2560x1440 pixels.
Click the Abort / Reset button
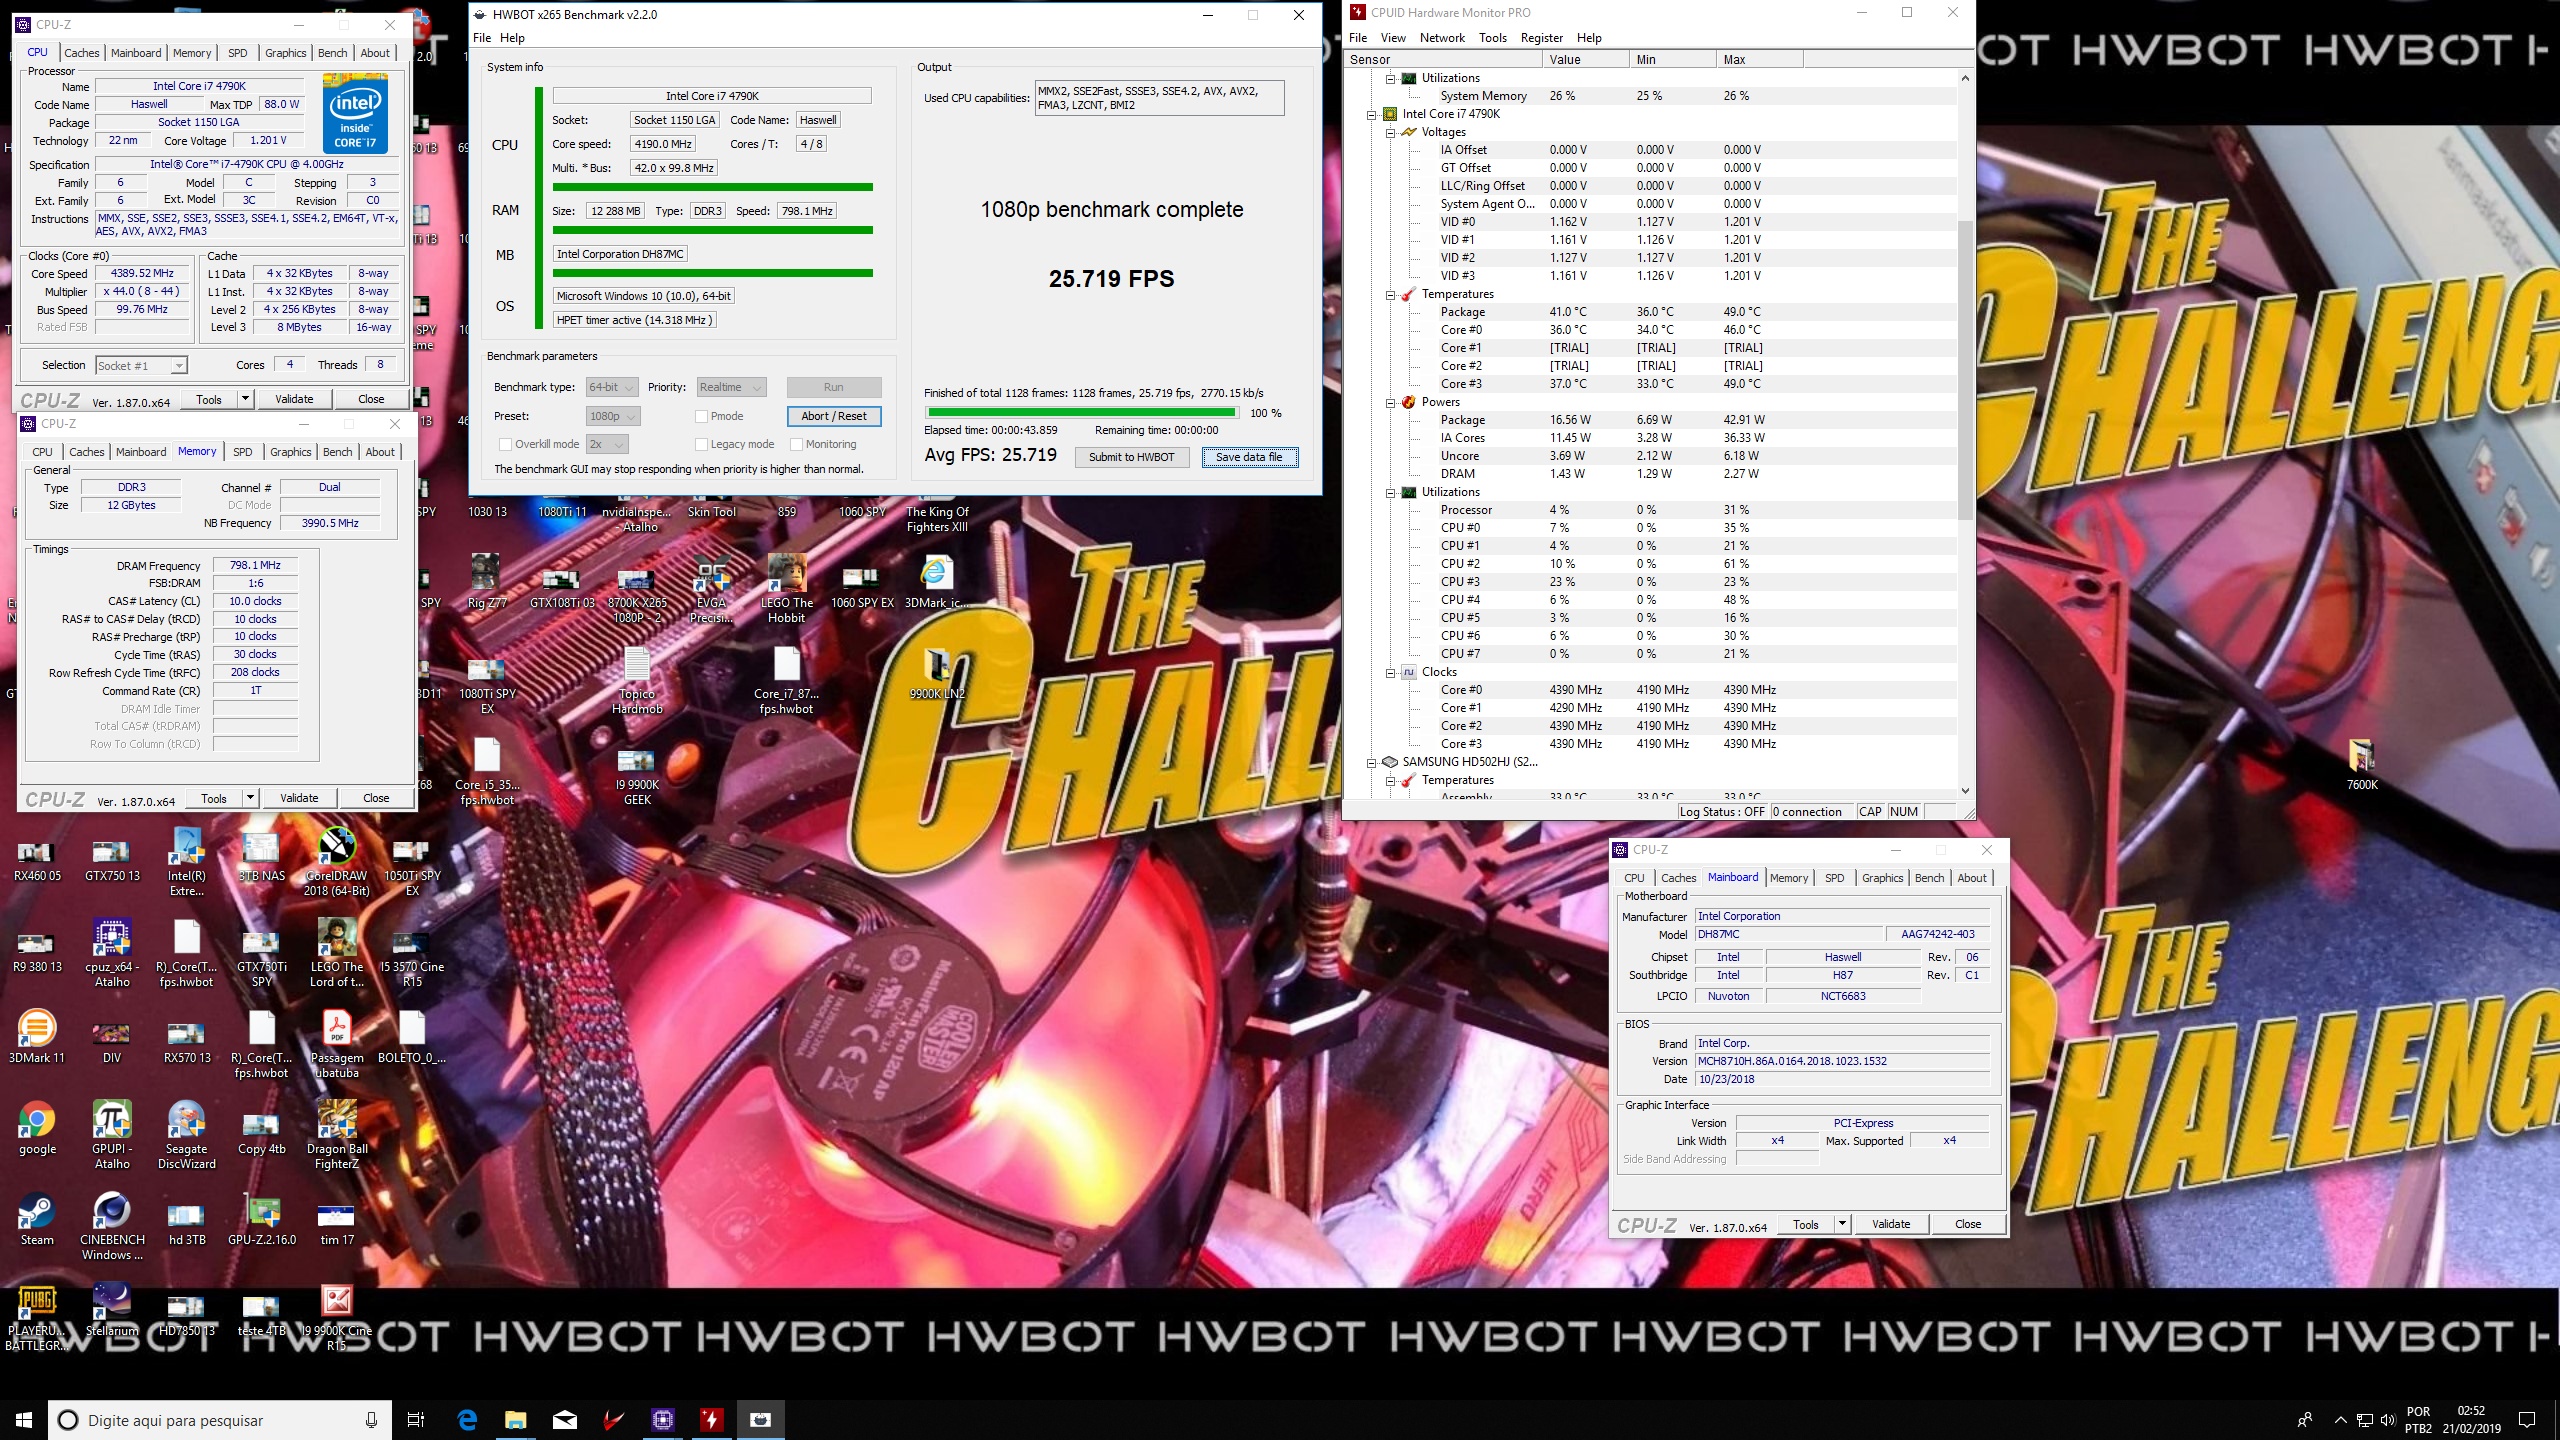[834, 416]
